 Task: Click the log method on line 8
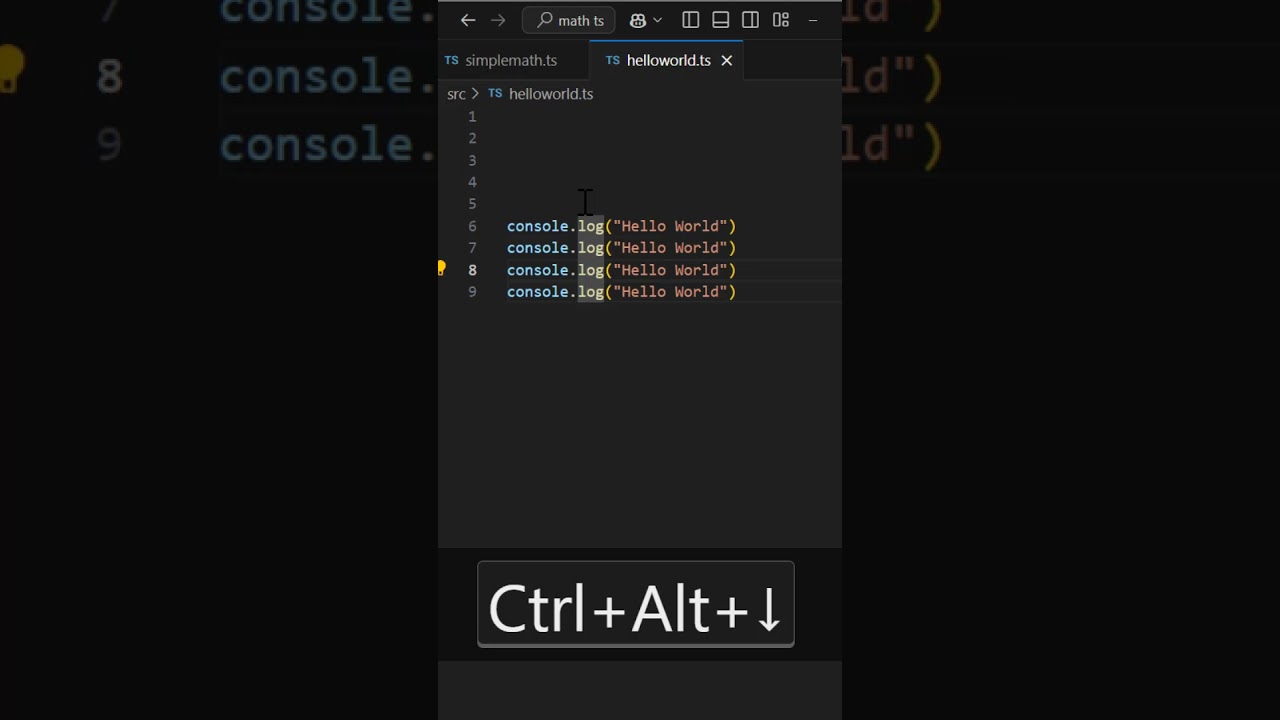tap(591, 270)
